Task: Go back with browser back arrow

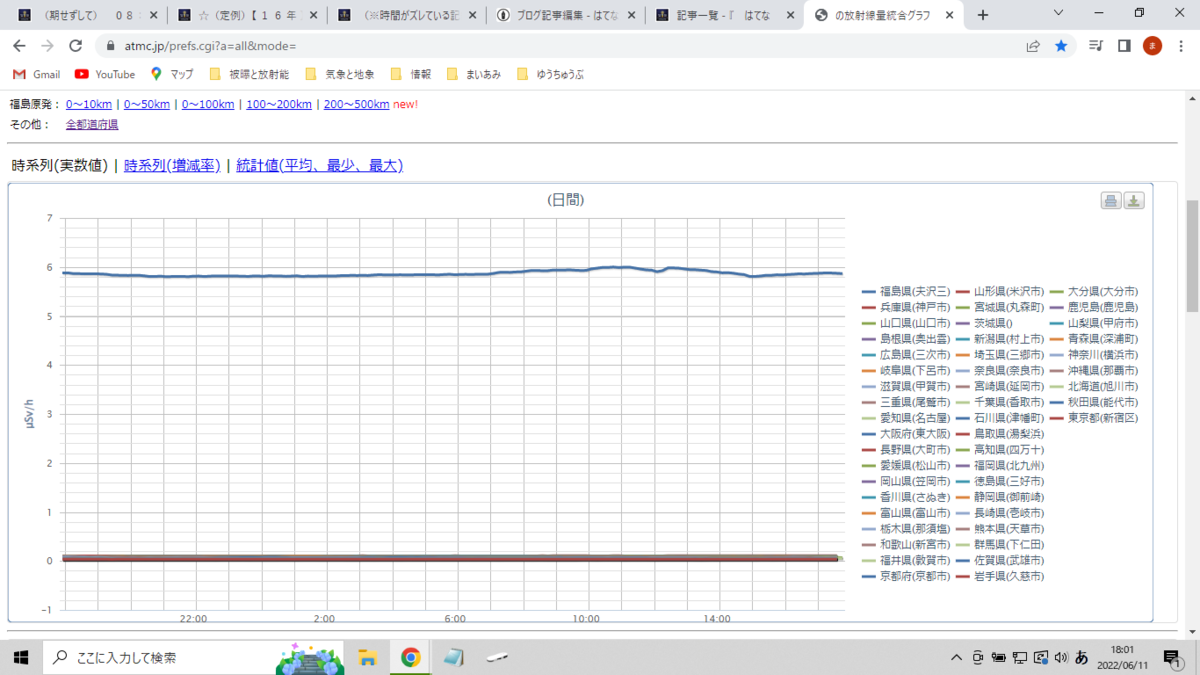Action: click(x=19, y=46)
